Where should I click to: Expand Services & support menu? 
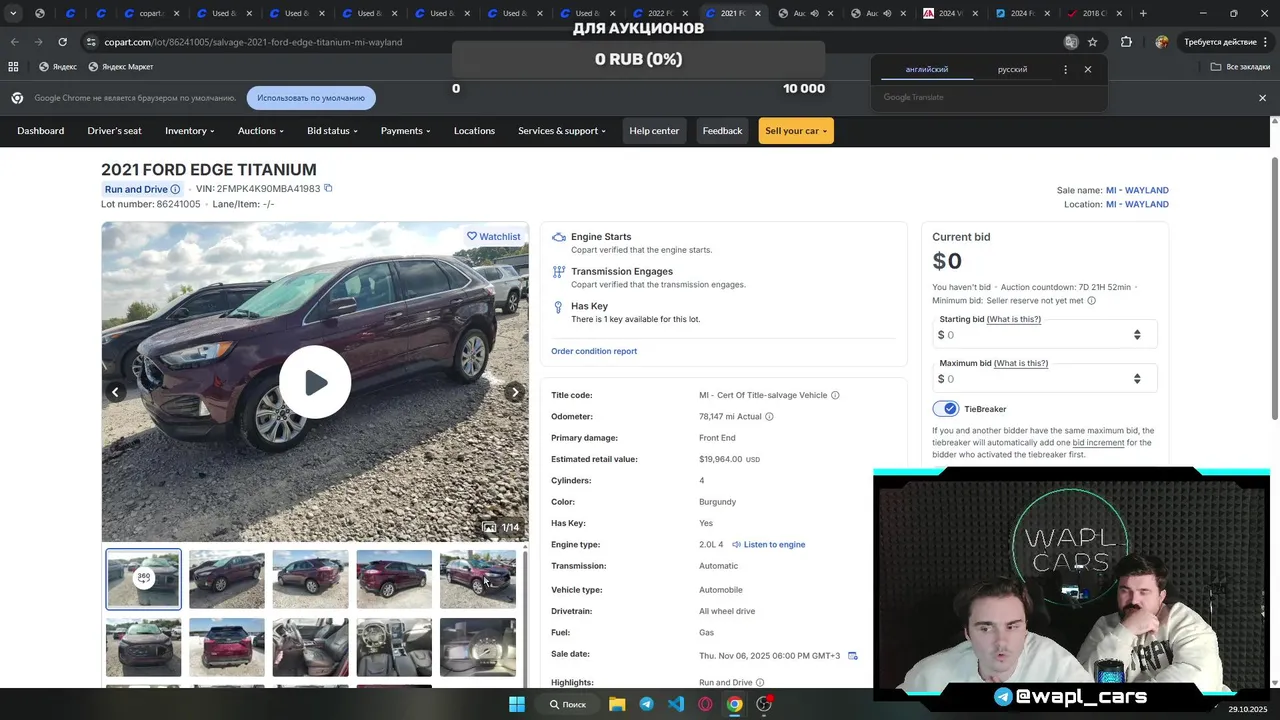[561, 131]
